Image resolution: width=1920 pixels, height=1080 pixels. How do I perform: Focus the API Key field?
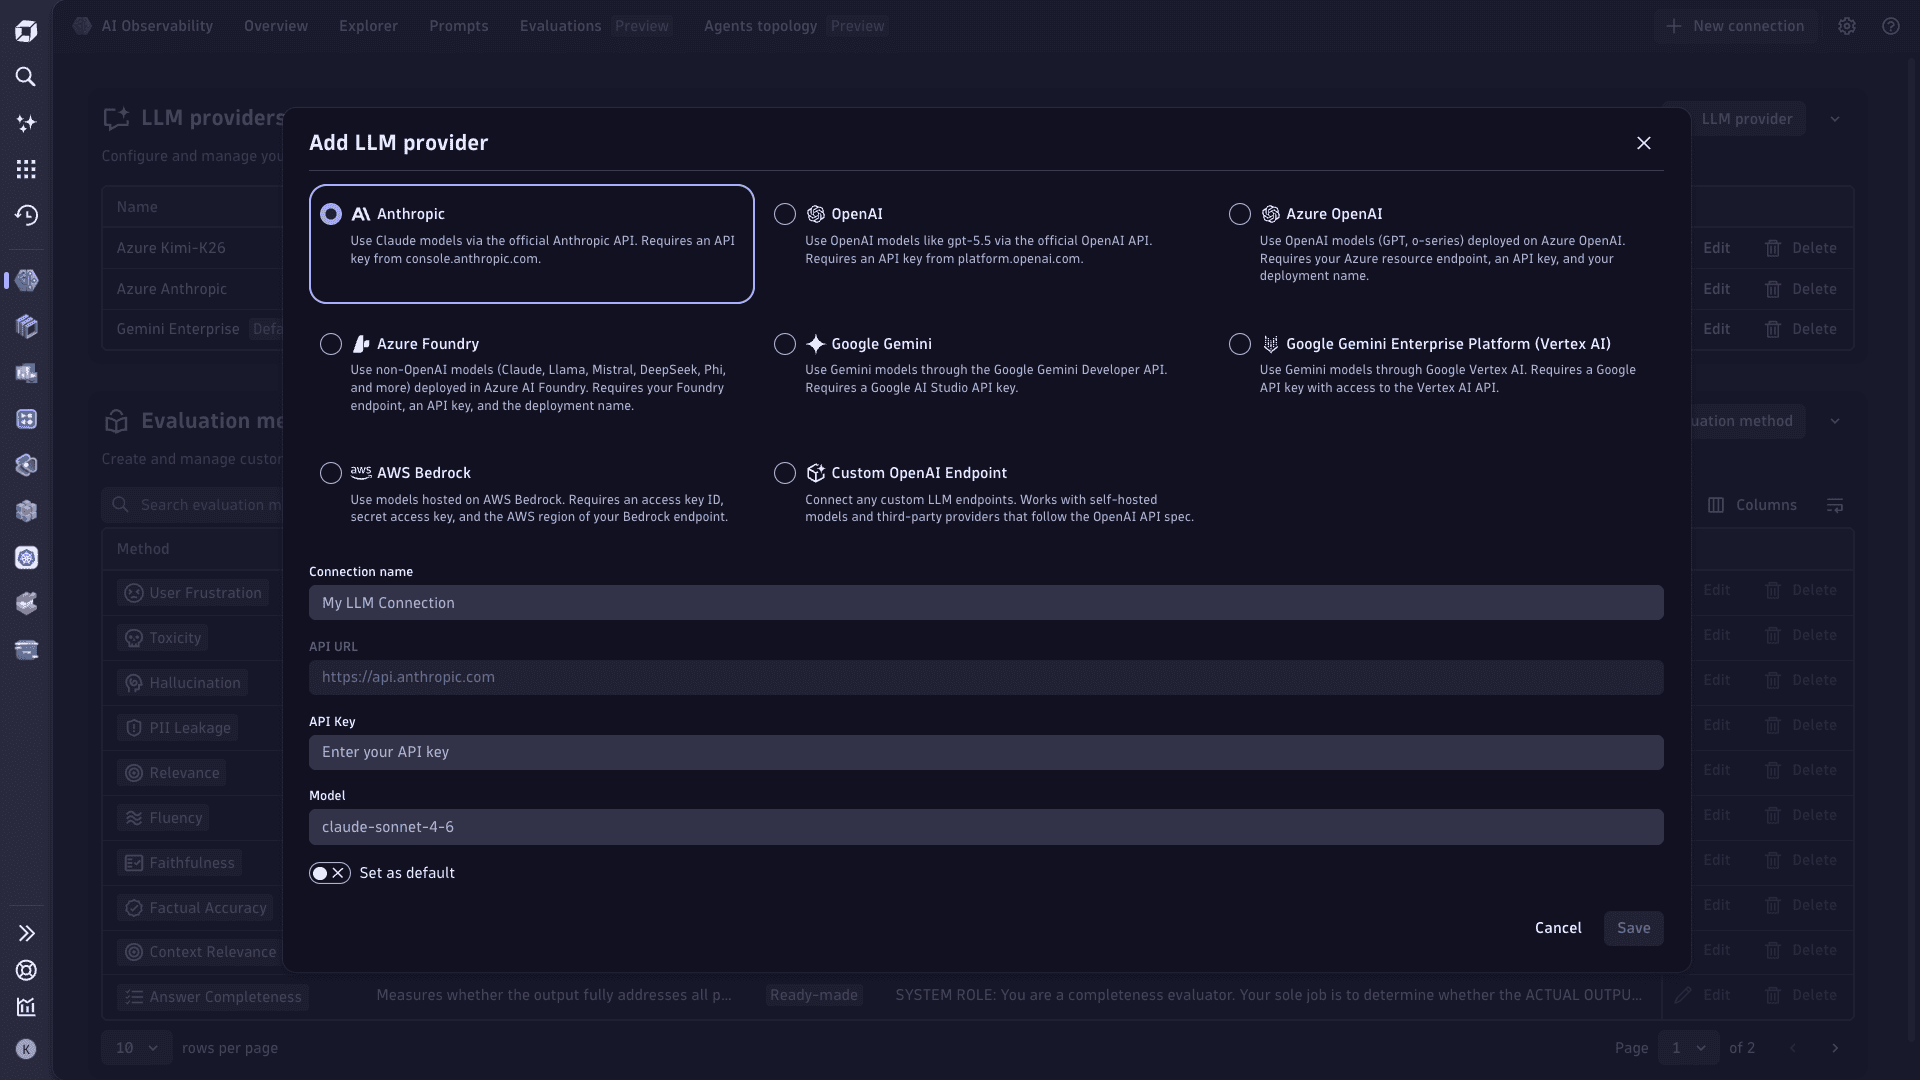[x=986, y=752]
